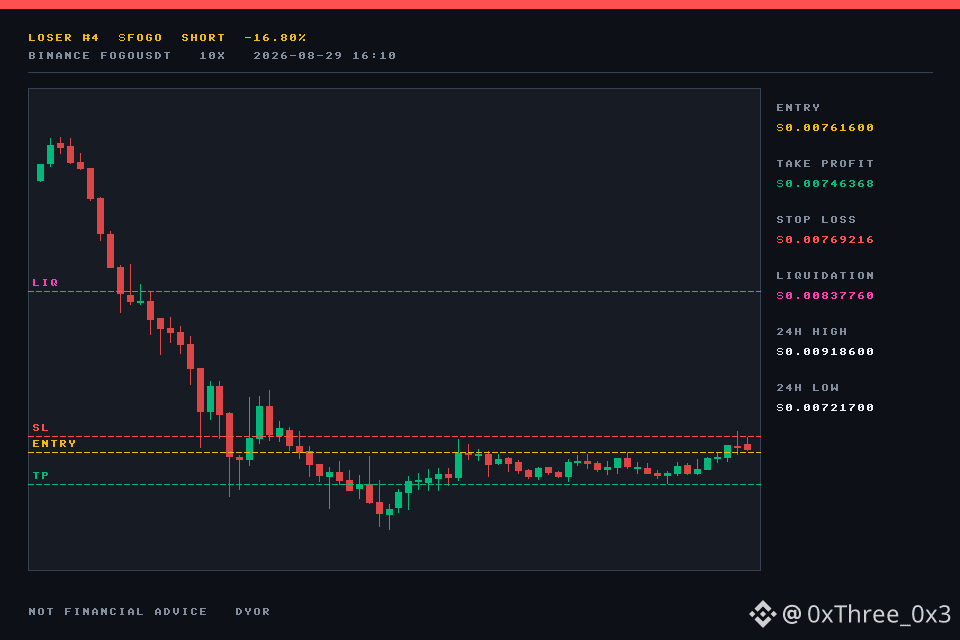
Task: Click the Binance logo icon beside the handle
Action: [763, 614]
